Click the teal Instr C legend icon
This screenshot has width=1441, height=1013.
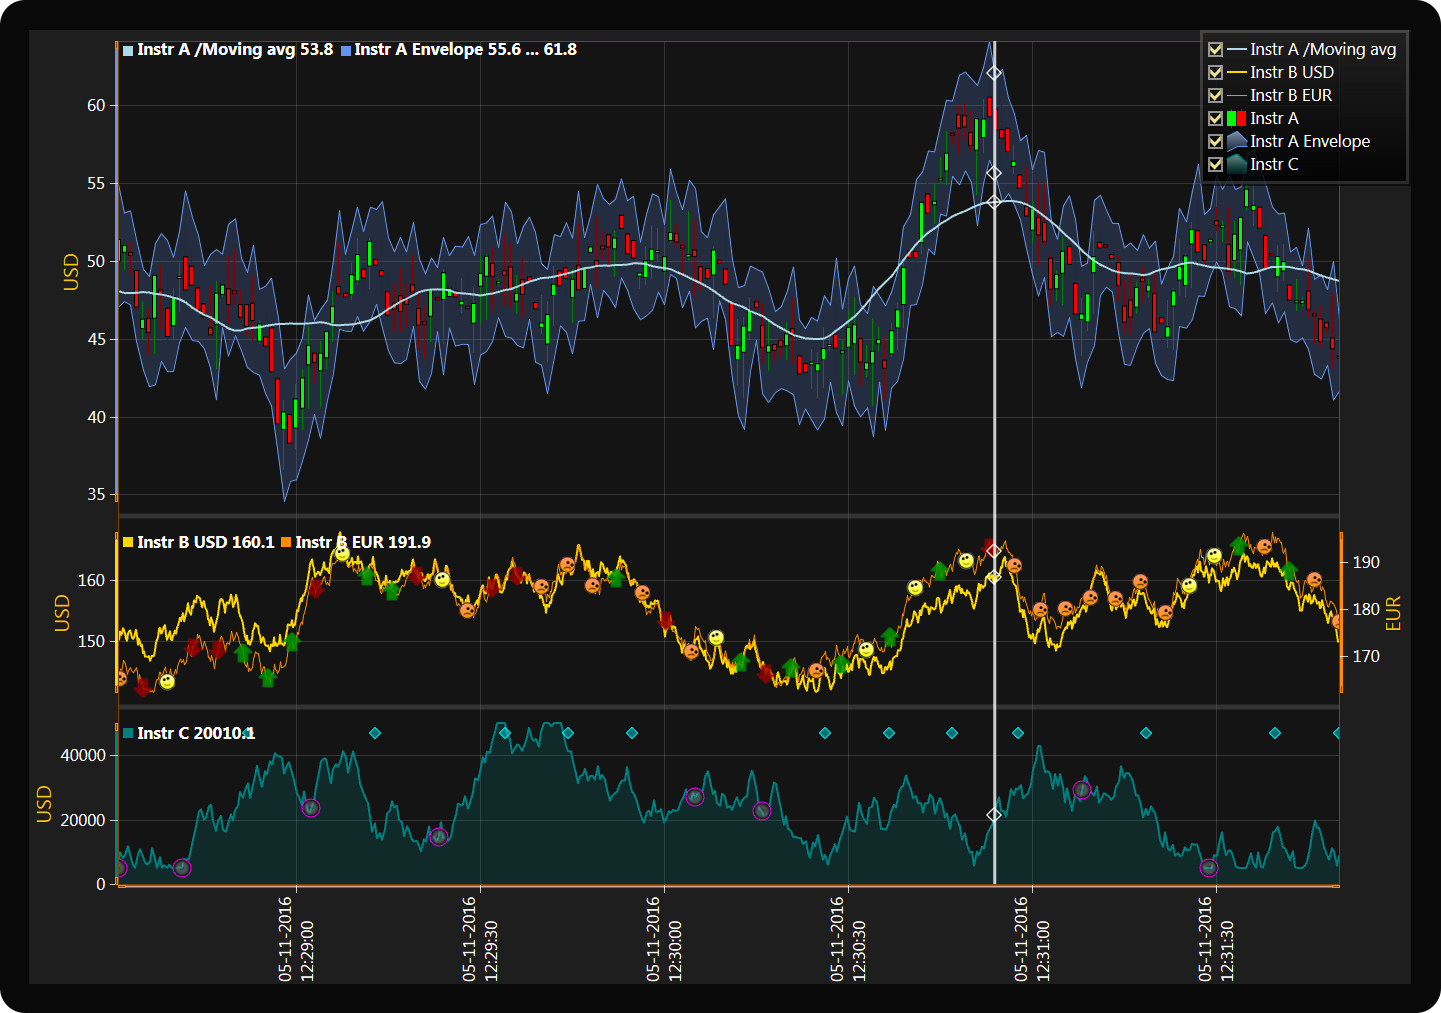click(1236, 164)
